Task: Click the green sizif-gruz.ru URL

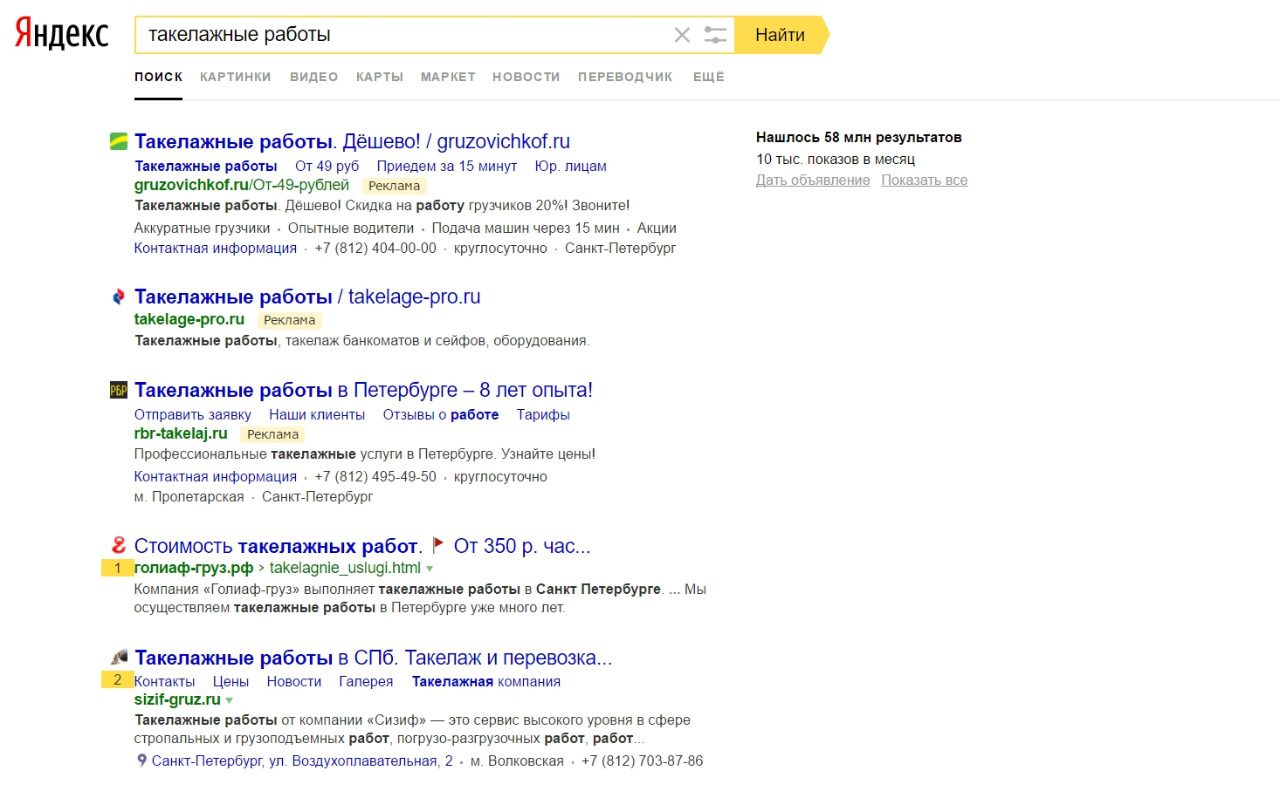Action: (x=177, y=700)
